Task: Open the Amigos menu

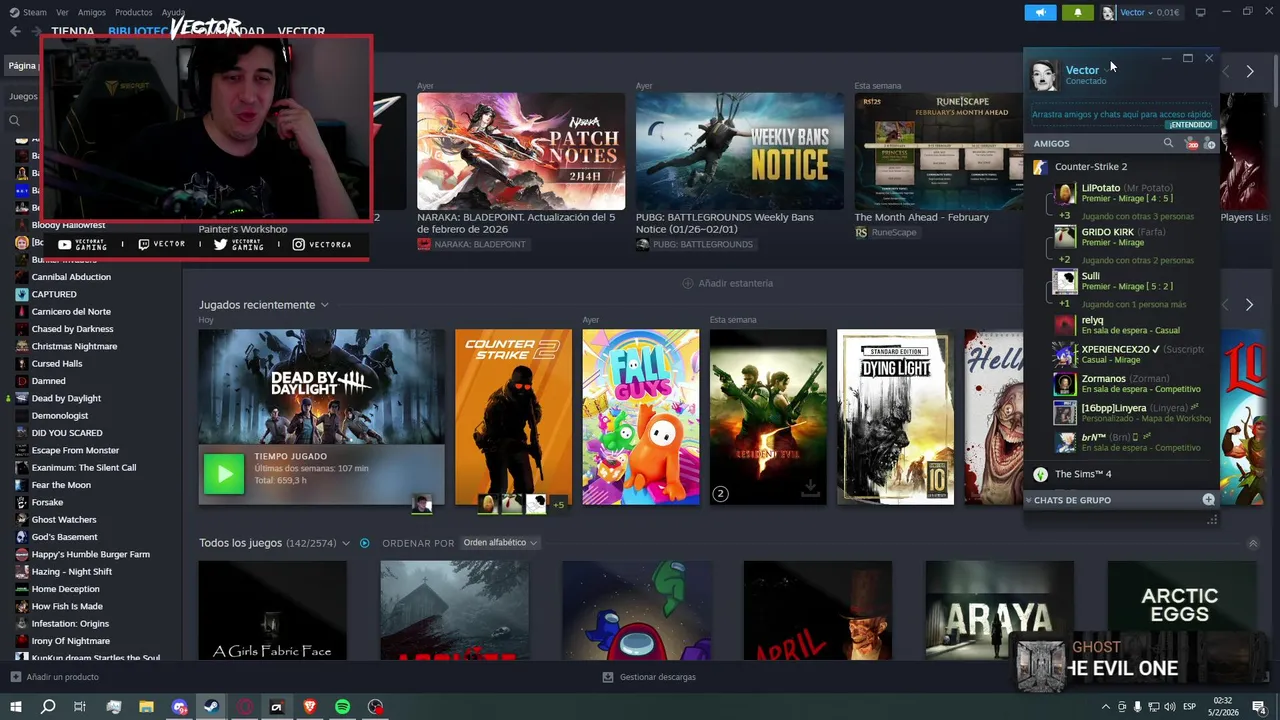Action: (92, 12)
